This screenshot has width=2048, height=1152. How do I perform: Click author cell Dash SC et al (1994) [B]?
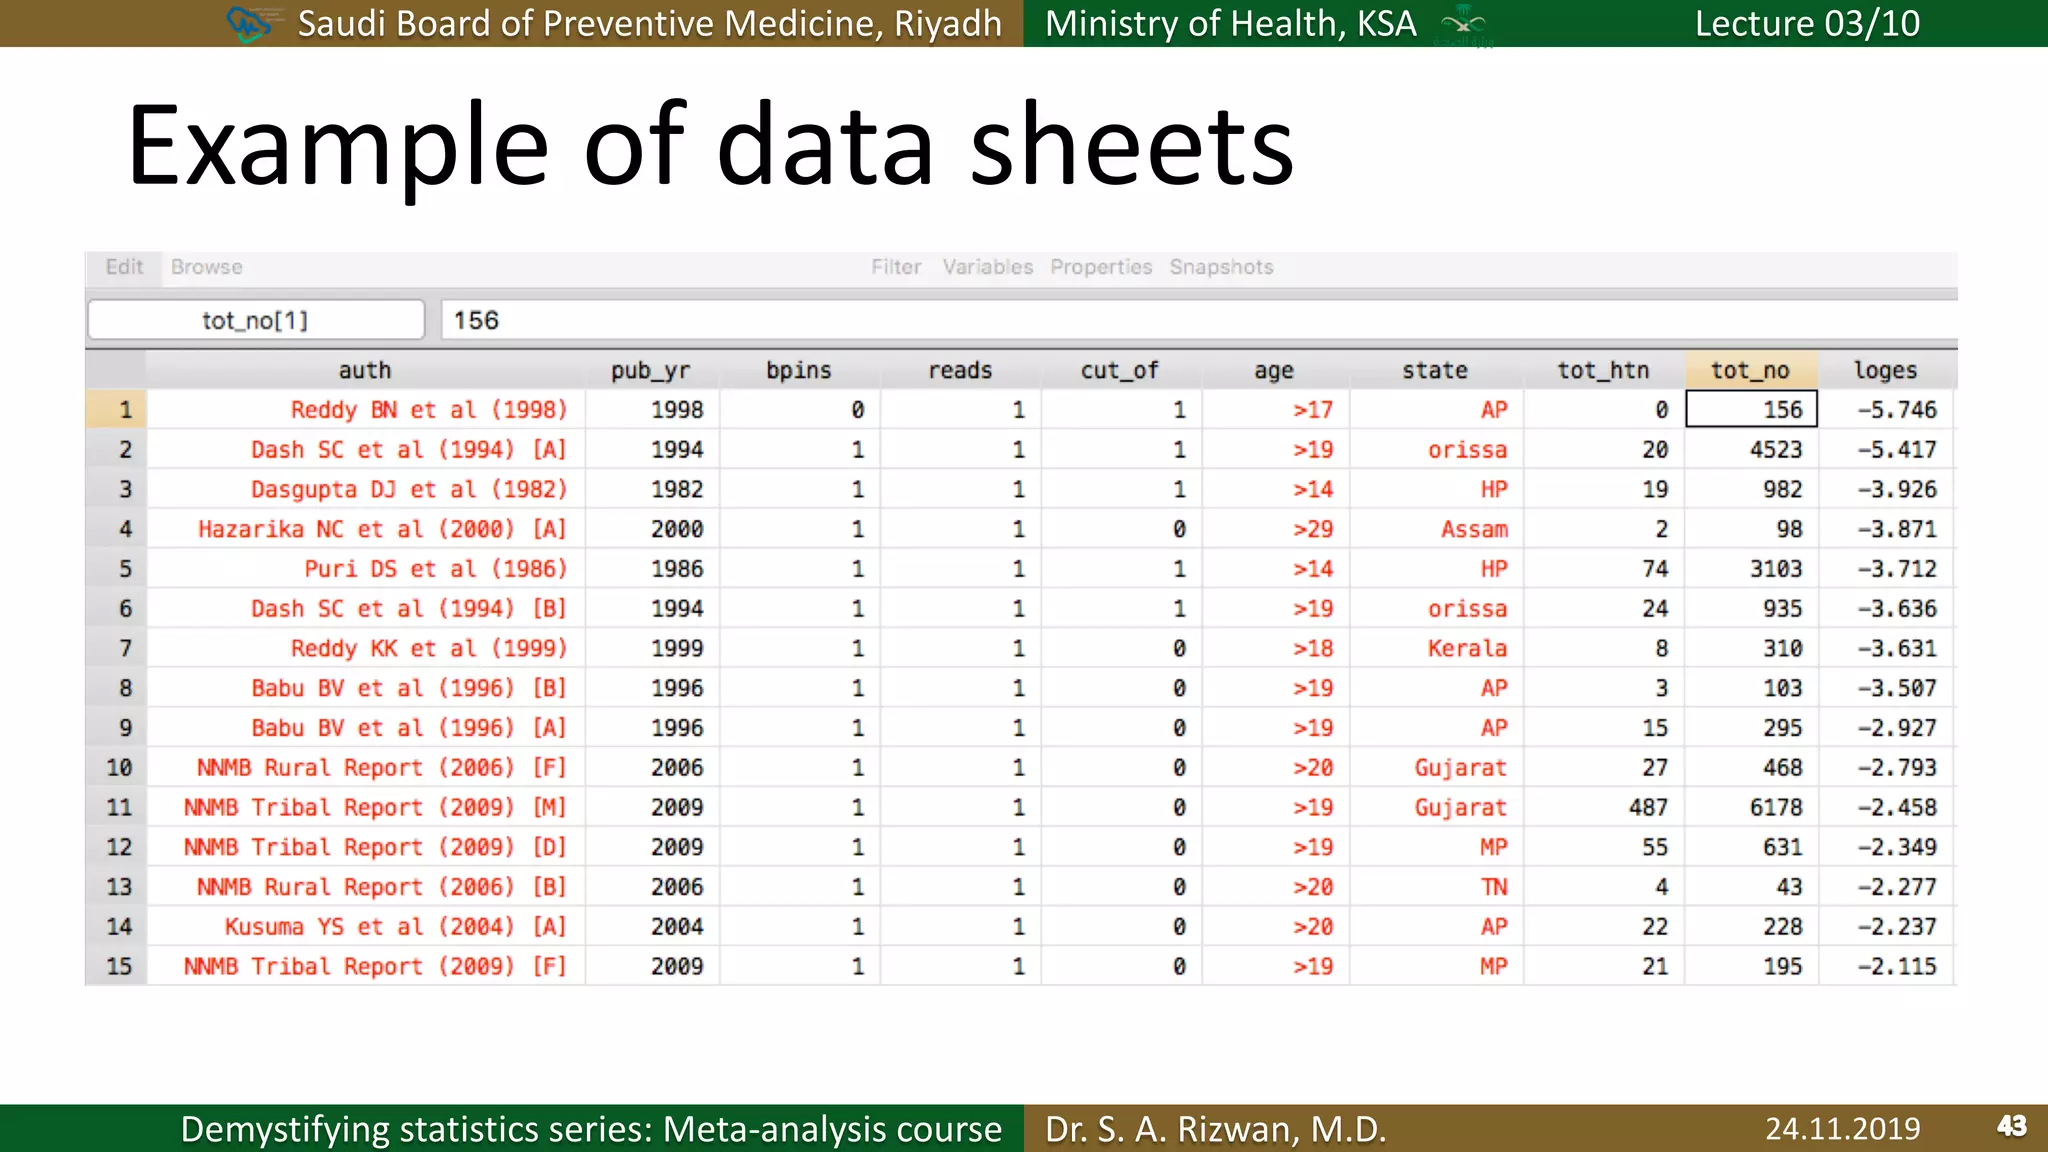[x=366, y=608]
